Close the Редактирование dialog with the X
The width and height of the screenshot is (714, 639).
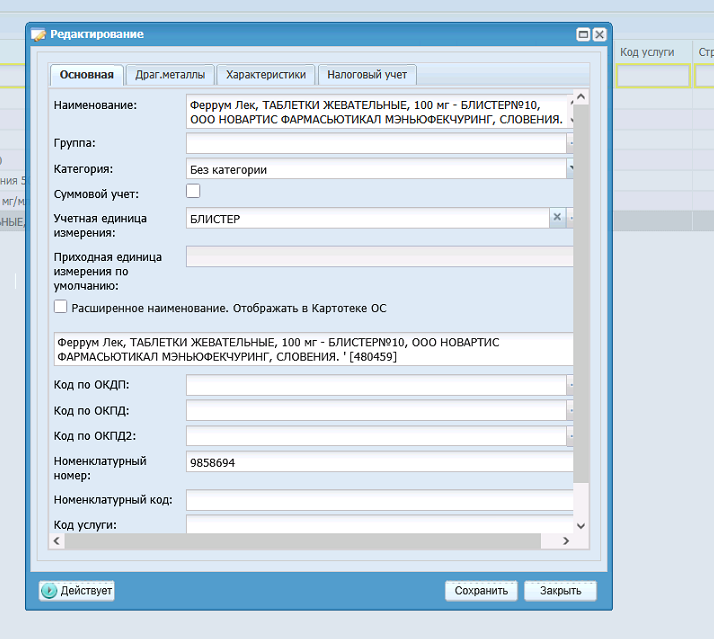[x=600, y=34]
